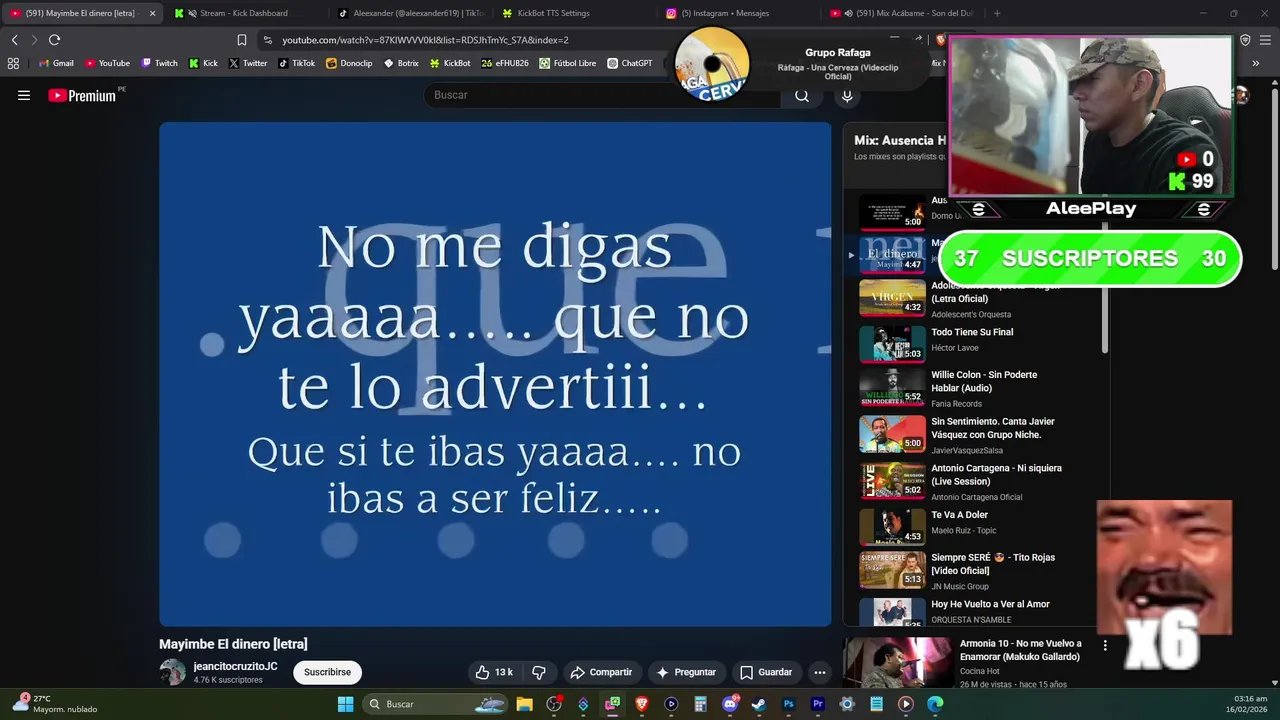Open the Calculator from the taskbar
Image resolution: width=1280 pixels, height=720 pixels.
(700, 704)
